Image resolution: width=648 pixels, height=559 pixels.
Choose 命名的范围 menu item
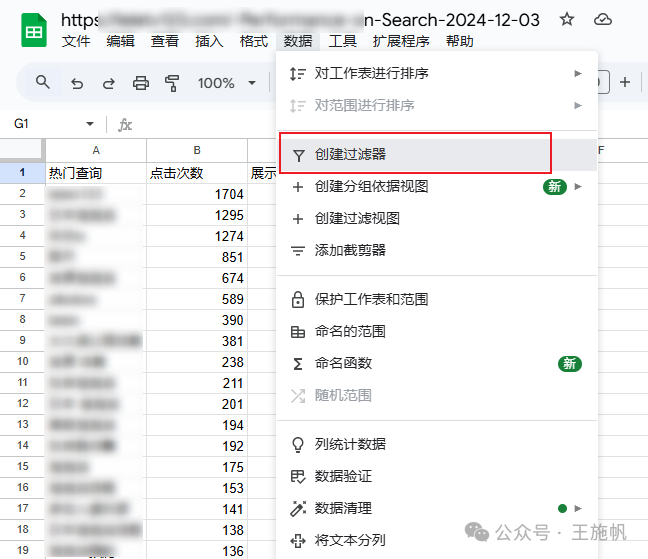437,331
